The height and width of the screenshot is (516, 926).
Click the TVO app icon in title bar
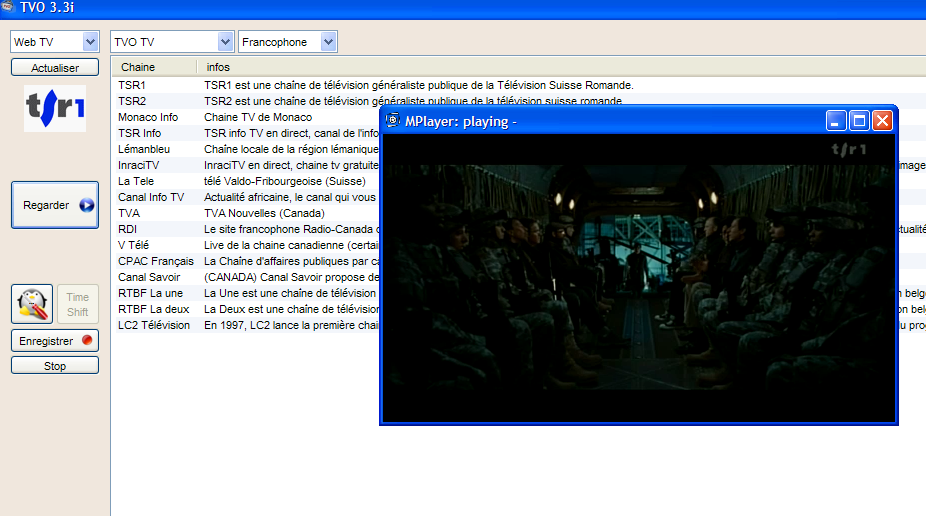(x=8, y=7)
